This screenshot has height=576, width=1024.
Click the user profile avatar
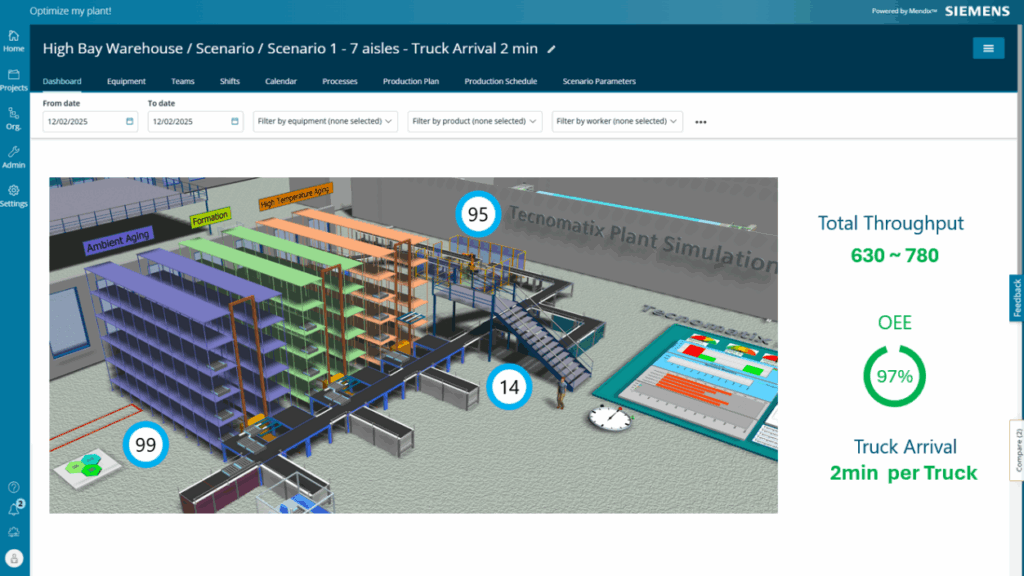(14, 558)
